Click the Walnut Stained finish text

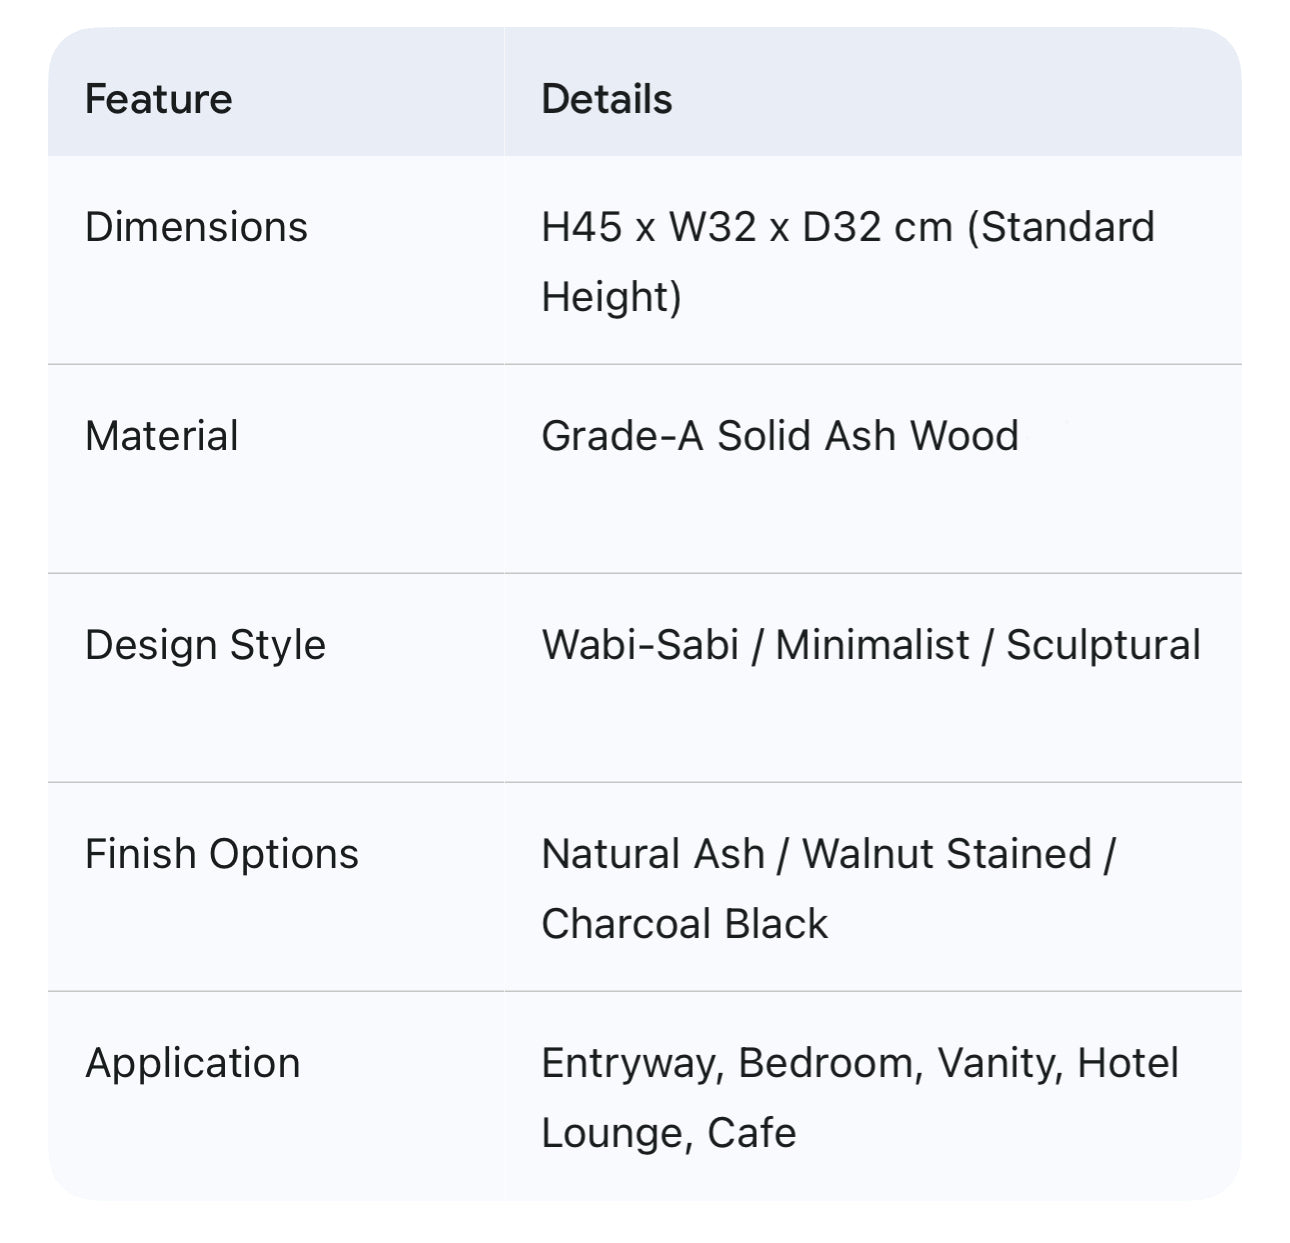[x=946, y=854]
